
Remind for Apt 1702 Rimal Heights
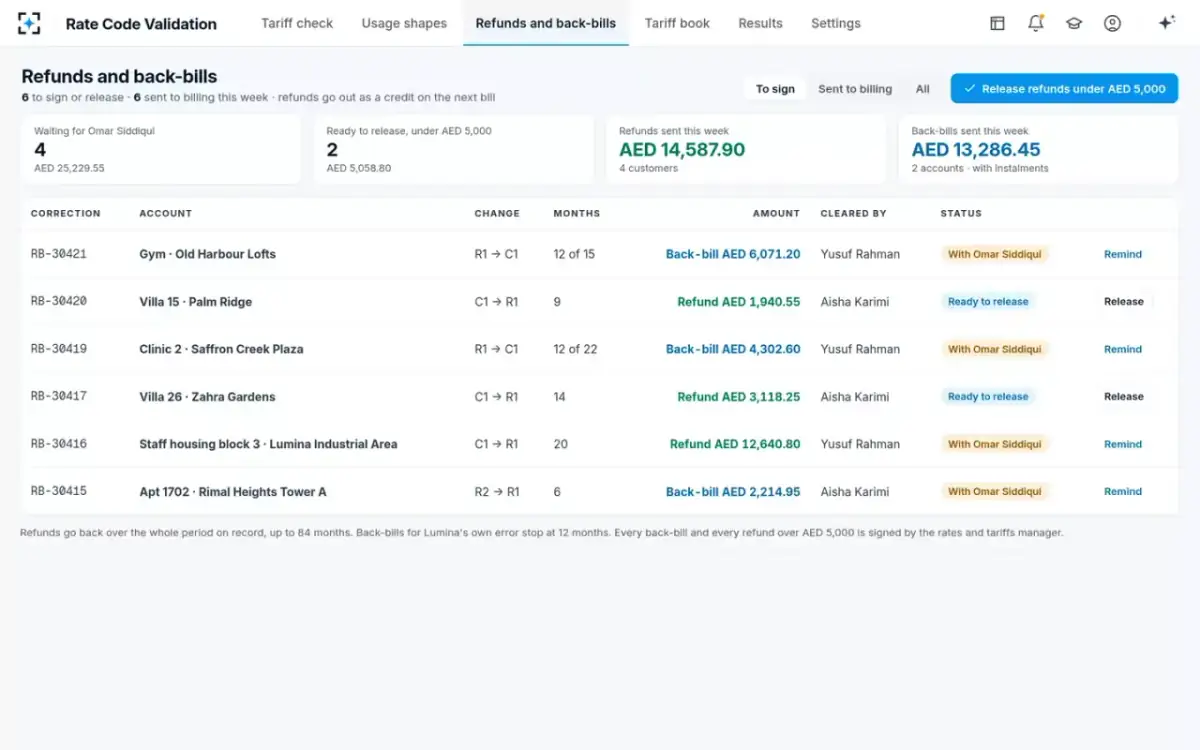click(1122, 491)
